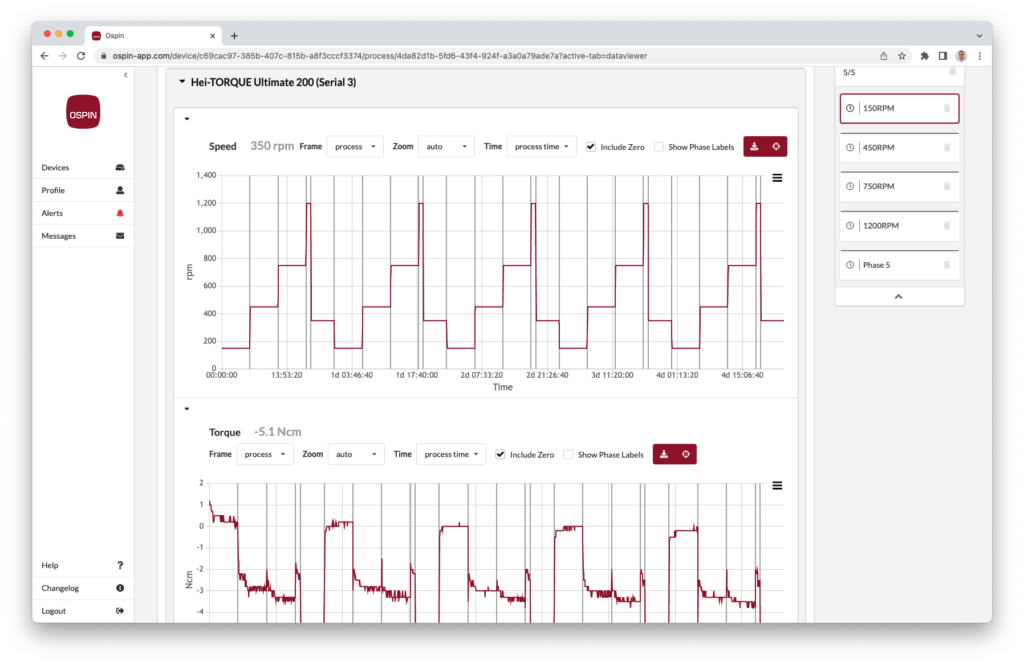This screenshot has width=1024, height=665.
Task: Bookmark this page with star icon
Action: point(902,56)
